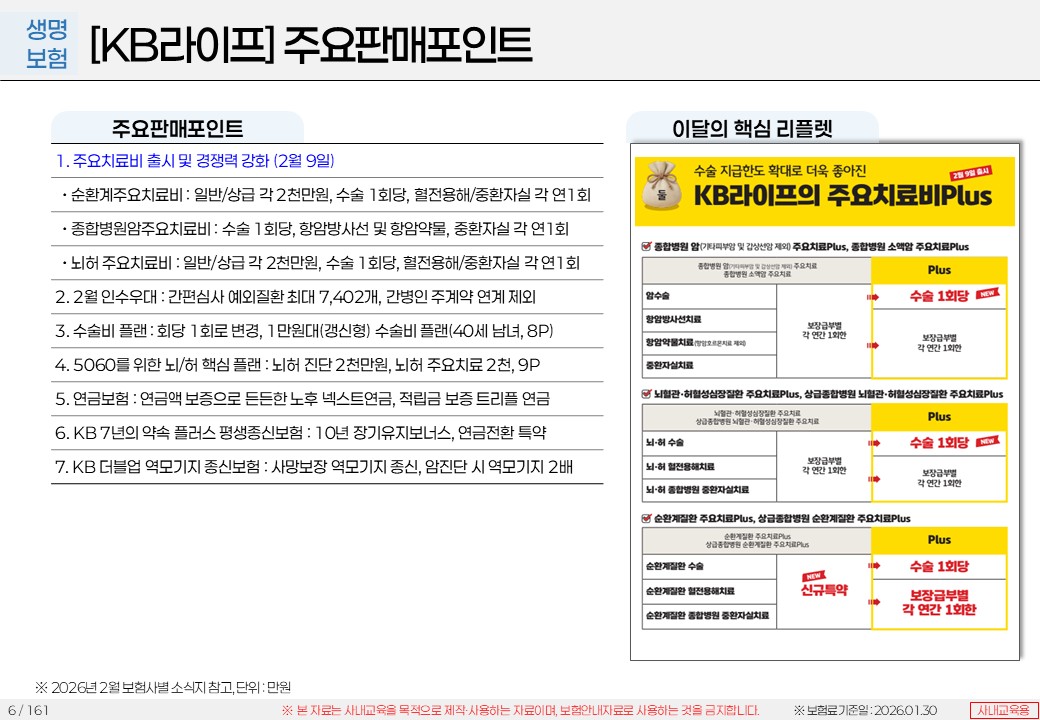This screenshot has height=720, width=1040.
Task: Click the NEW badge in the '뇌·허 수술' row
Action: [988, 440]
